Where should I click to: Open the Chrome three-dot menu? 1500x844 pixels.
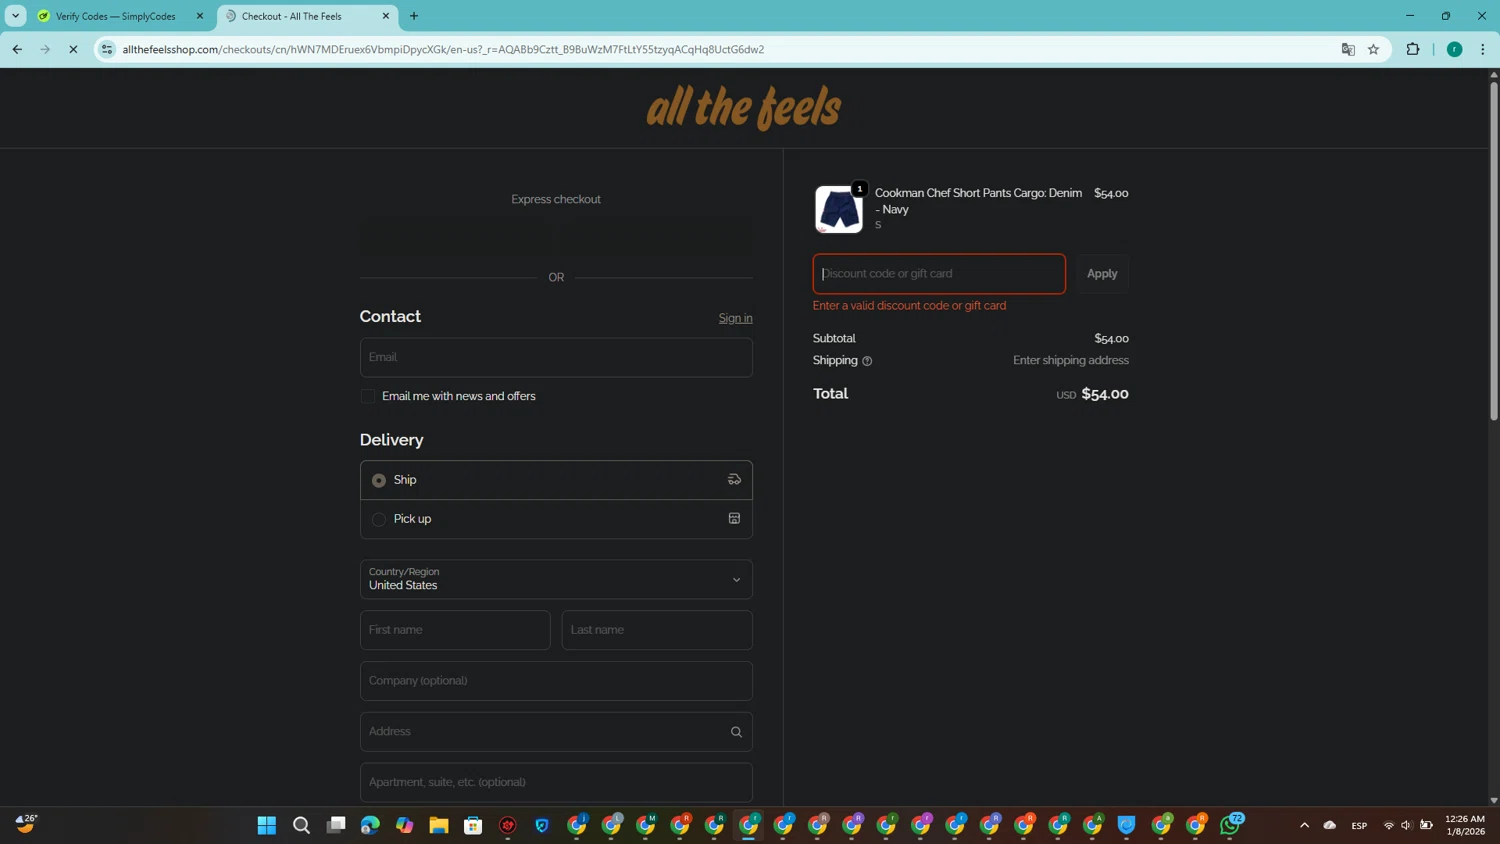(1483, 49)
